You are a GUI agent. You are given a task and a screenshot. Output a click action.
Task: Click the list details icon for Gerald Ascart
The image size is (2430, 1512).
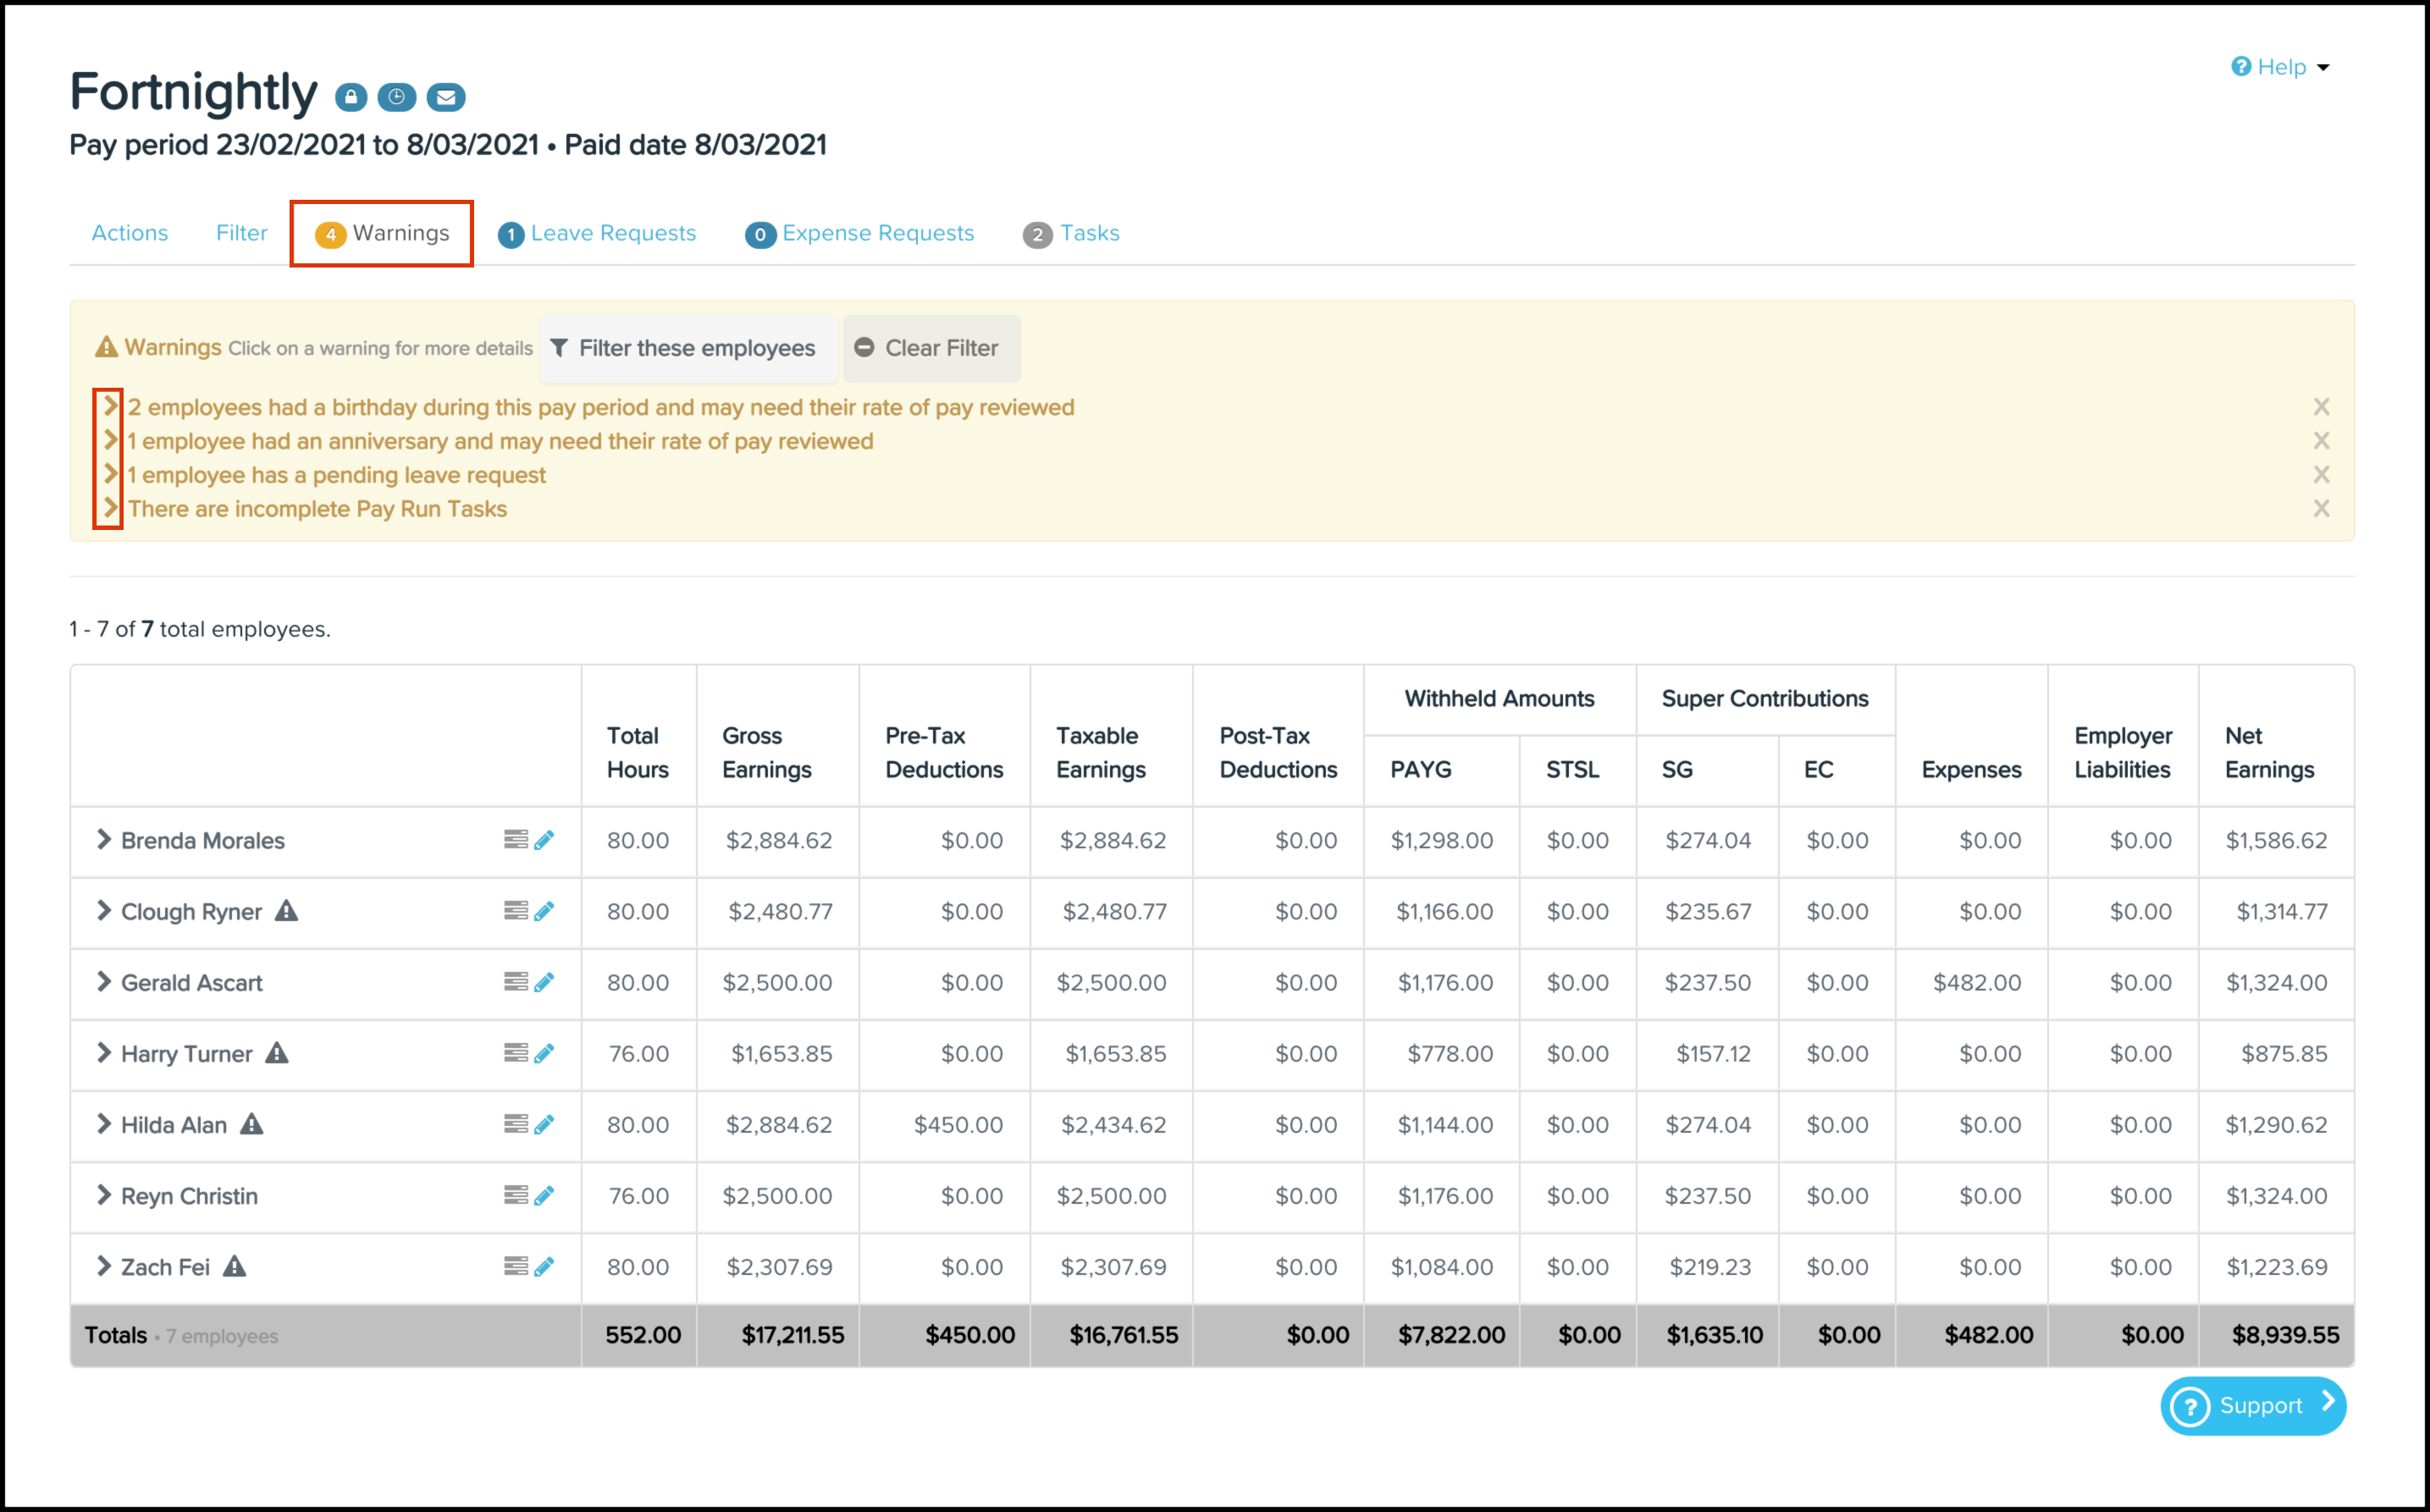click(515, 982)
